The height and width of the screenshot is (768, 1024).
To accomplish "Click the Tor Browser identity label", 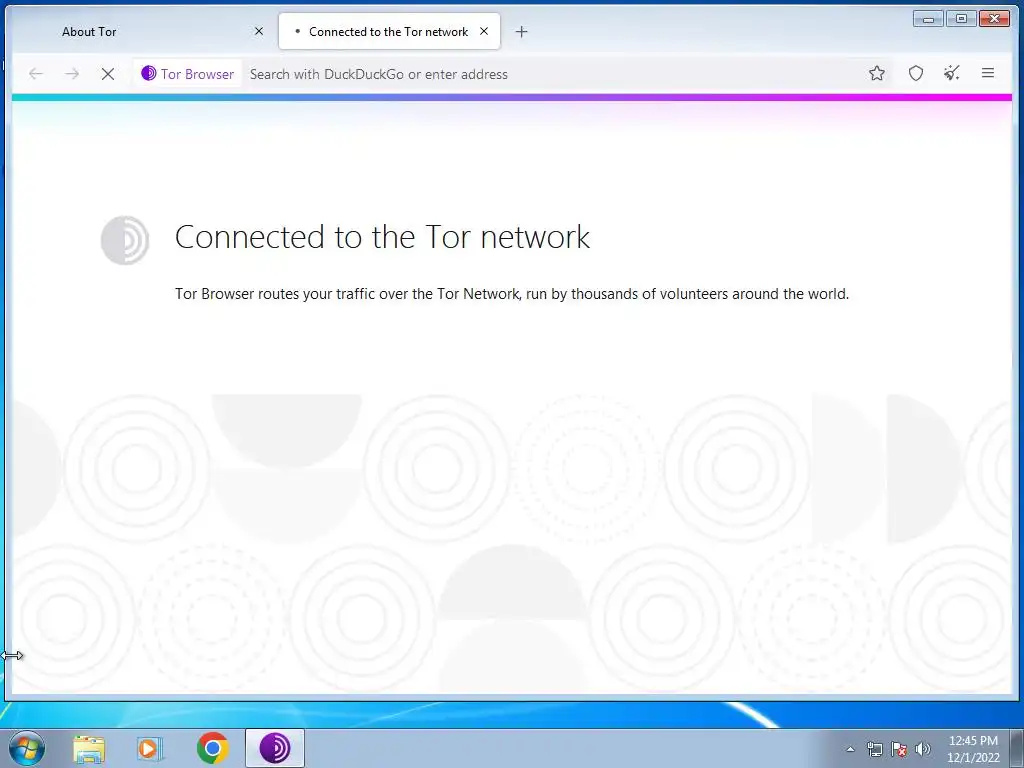I will pyautogui.click(x=188, y=74).
